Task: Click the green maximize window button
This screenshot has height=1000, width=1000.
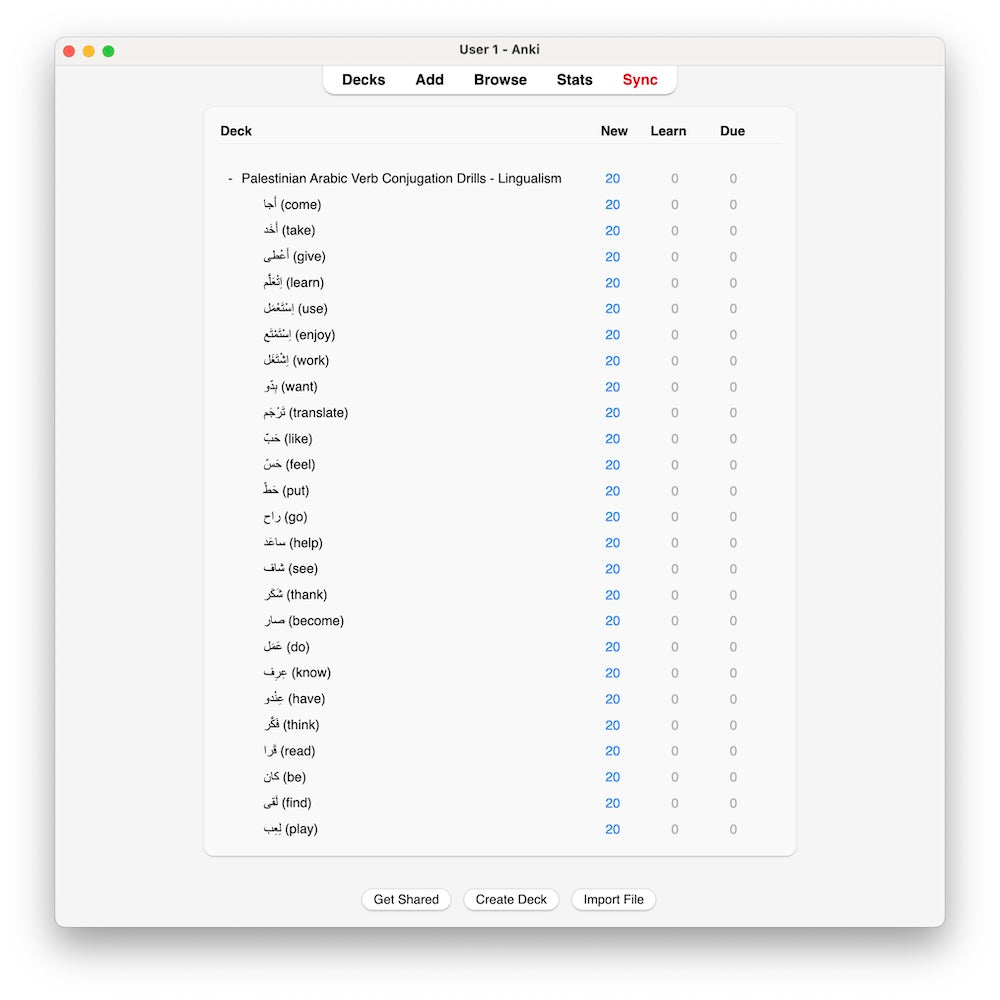Action: (x=108, y=51)
